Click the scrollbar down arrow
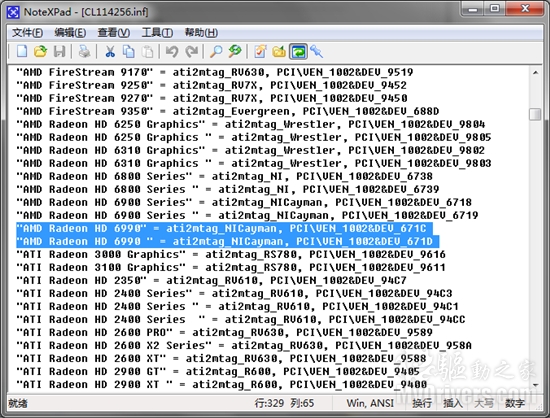The height and width of the screenshot is (418, 550). pos(535,385)
